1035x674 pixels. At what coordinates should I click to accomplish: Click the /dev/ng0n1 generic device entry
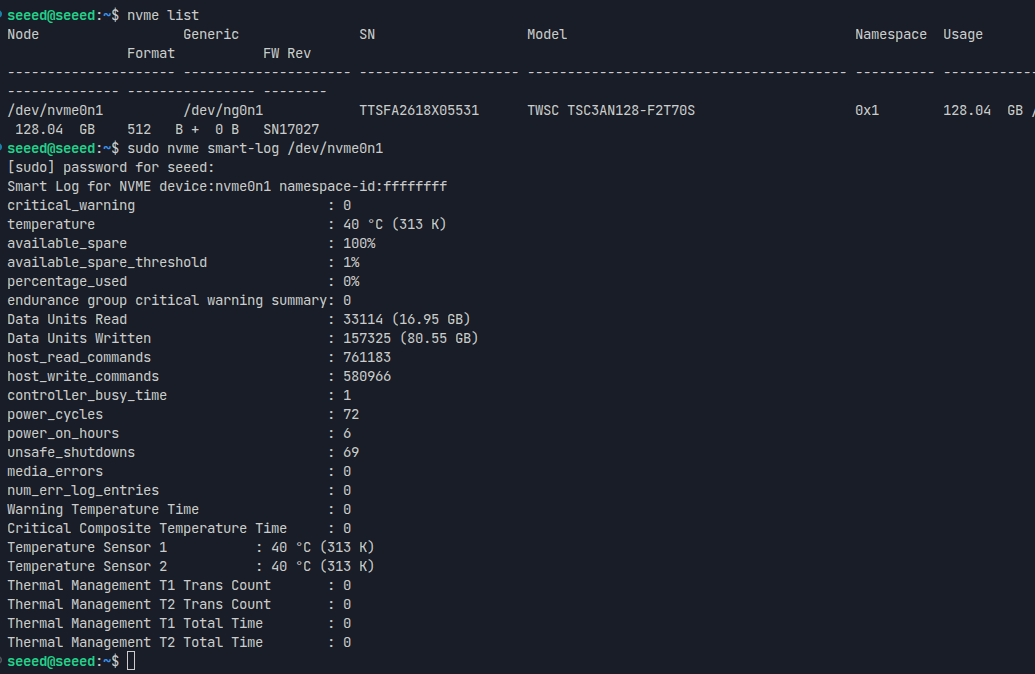pyautogui.click(x=223, y=110)
